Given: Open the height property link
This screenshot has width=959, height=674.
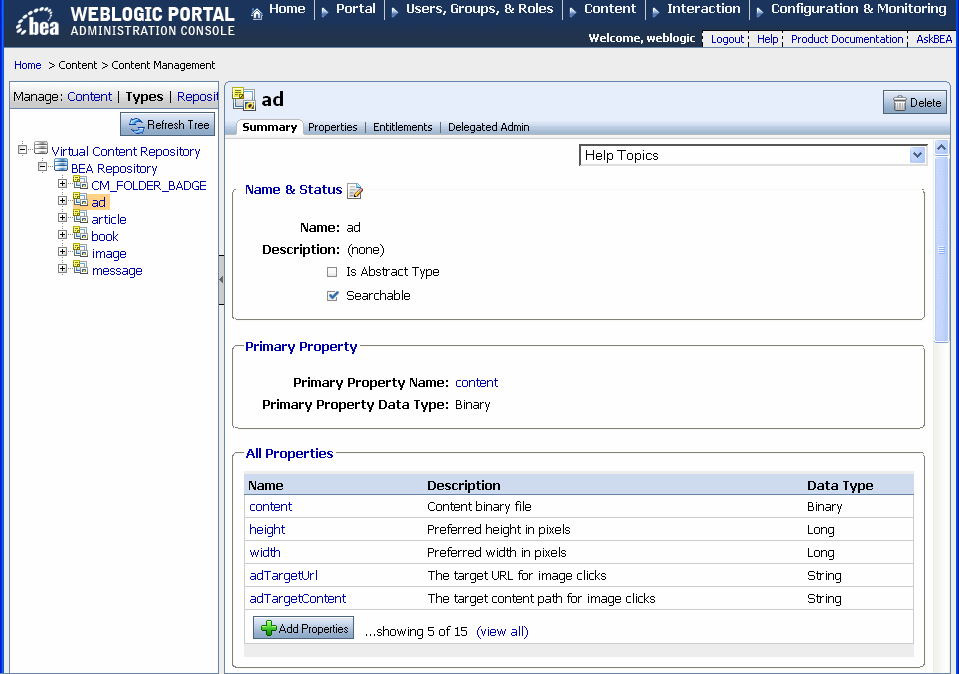Looking at the screenshot, I should tap(267, 530).
